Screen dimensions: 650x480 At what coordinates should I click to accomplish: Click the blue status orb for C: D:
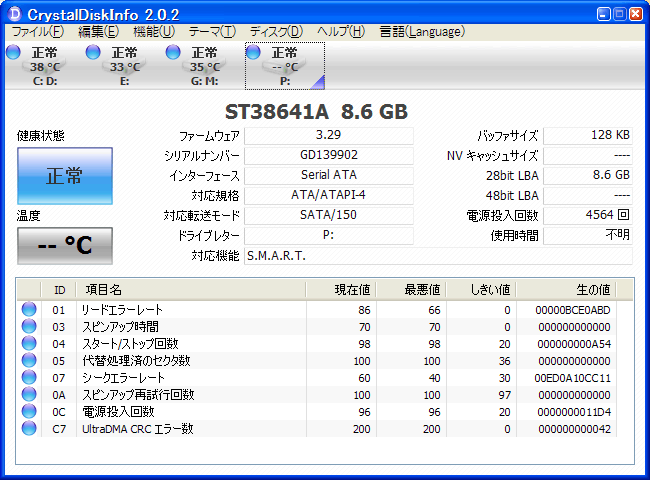point(13,52)
